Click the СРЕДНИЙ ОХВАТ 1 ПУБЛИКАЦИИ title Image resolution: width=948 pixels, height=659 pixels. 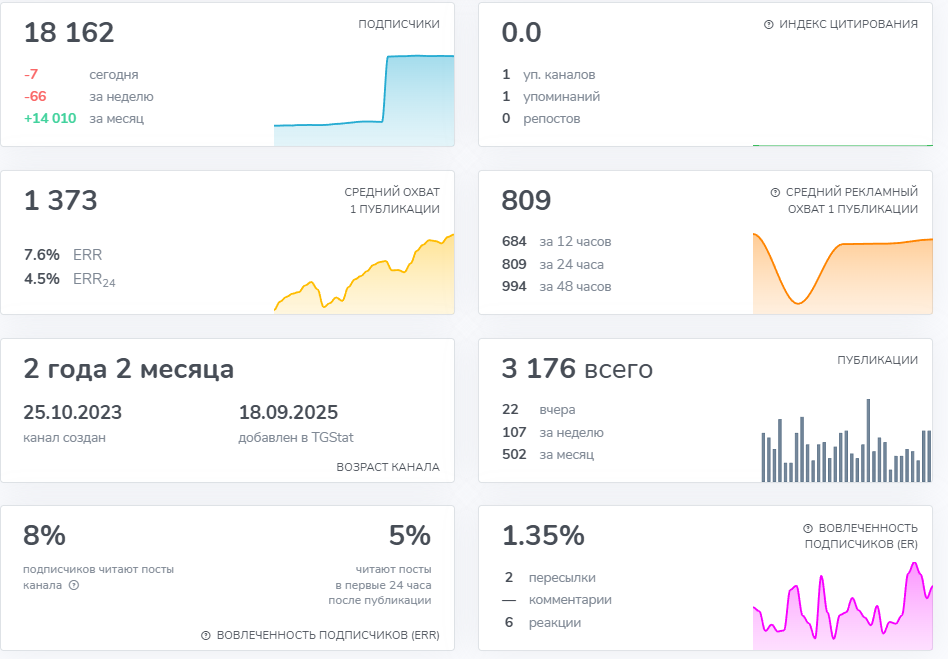(392, 200)
